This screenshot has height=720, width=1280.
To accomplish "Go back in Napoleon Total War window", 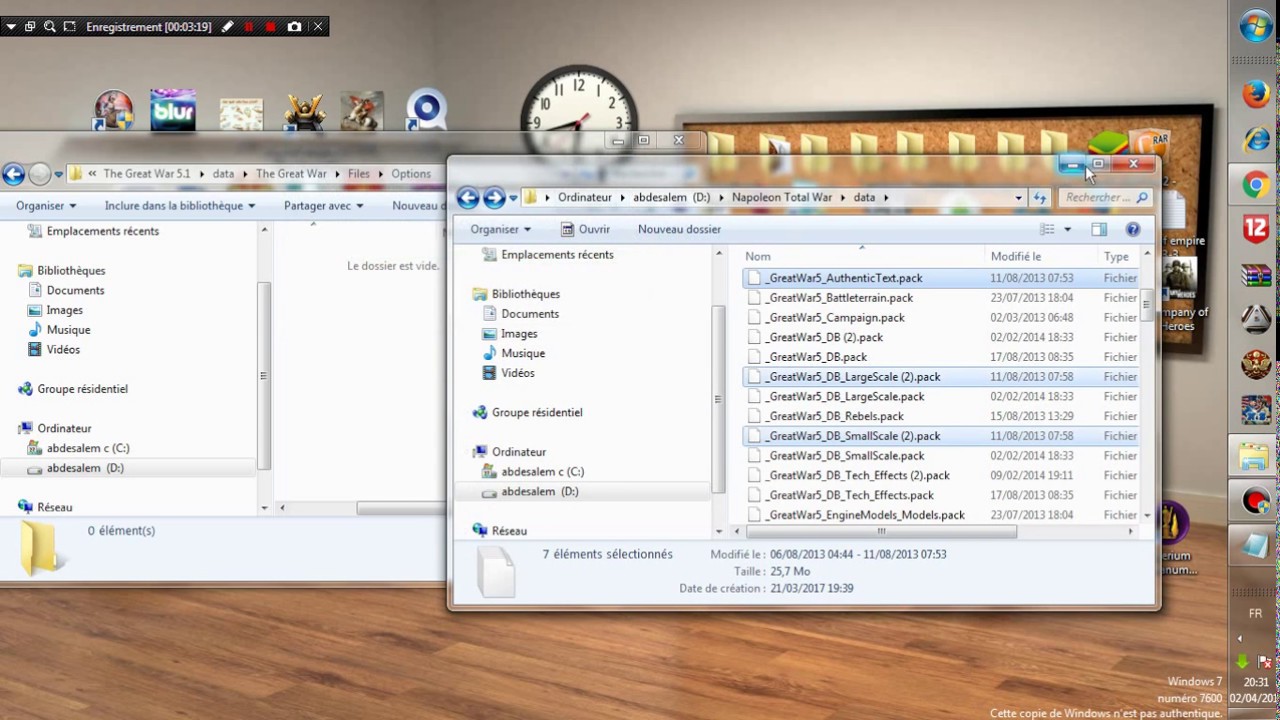I will (x=467, y=198).
